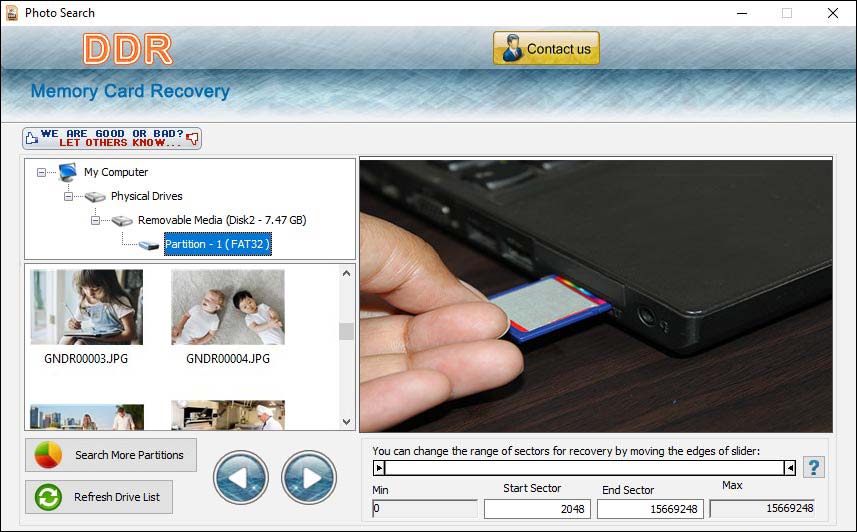The width and height of the screenshot is (857, 532).
Task: Collapse the Removable Media Disk2 node
Action: pos(95,220)
